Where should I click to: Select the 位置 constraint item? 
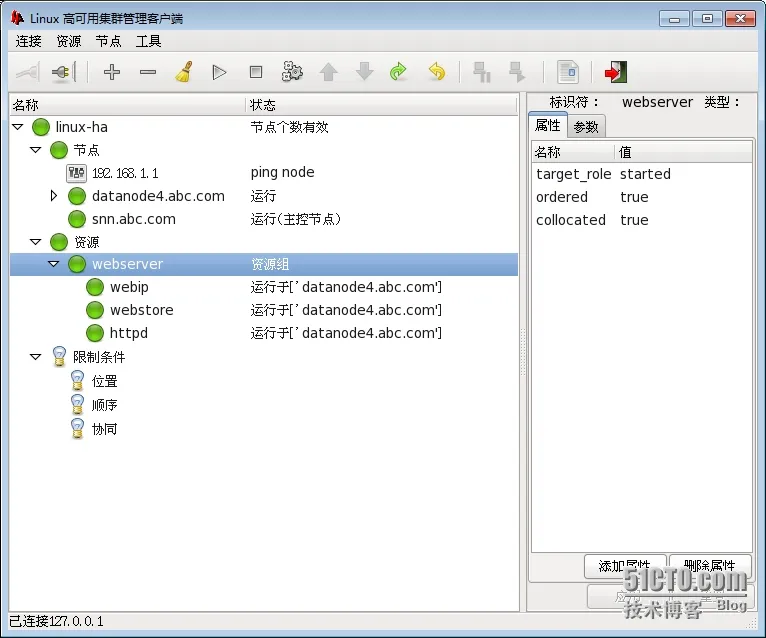(105, 381)
